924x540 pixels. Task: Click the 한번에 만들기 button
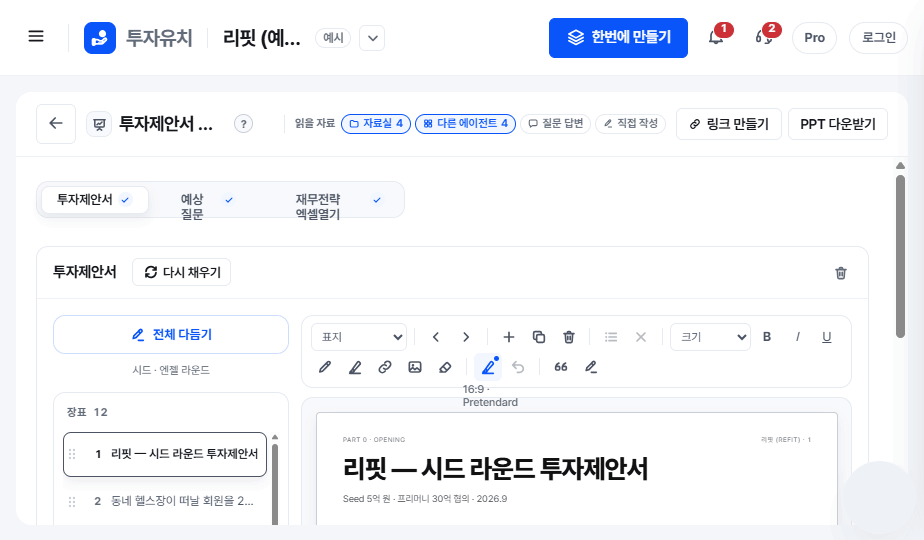coord(618,38)
